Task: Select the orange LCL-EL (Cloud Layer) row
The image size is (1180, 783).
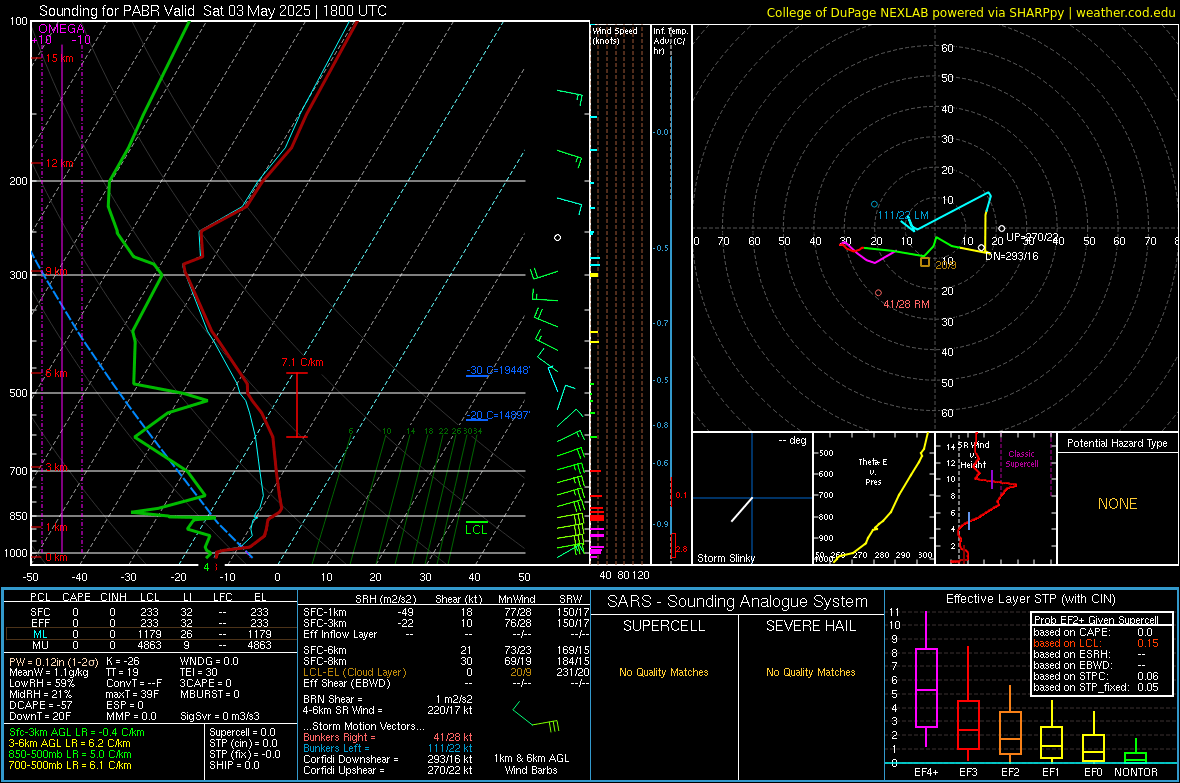Action: pos(446,672)
